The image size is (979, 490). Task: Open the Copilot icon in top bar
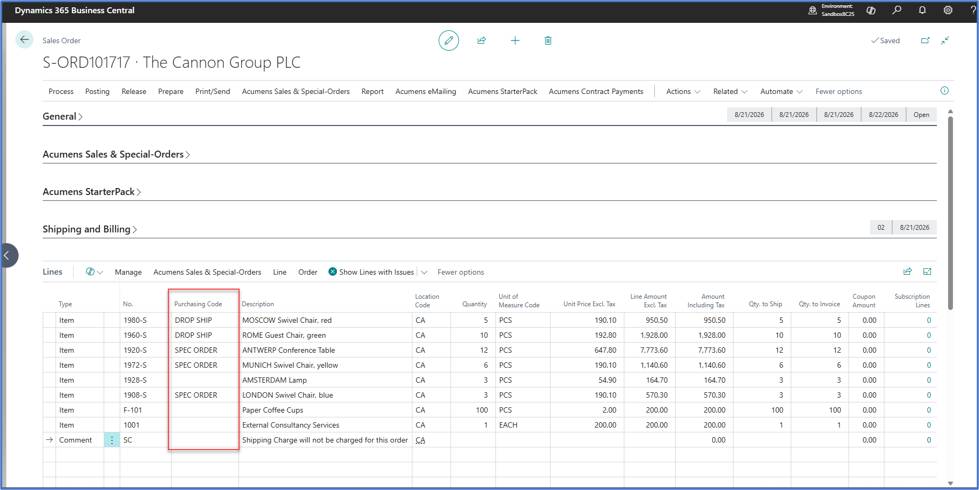[871, 10]
